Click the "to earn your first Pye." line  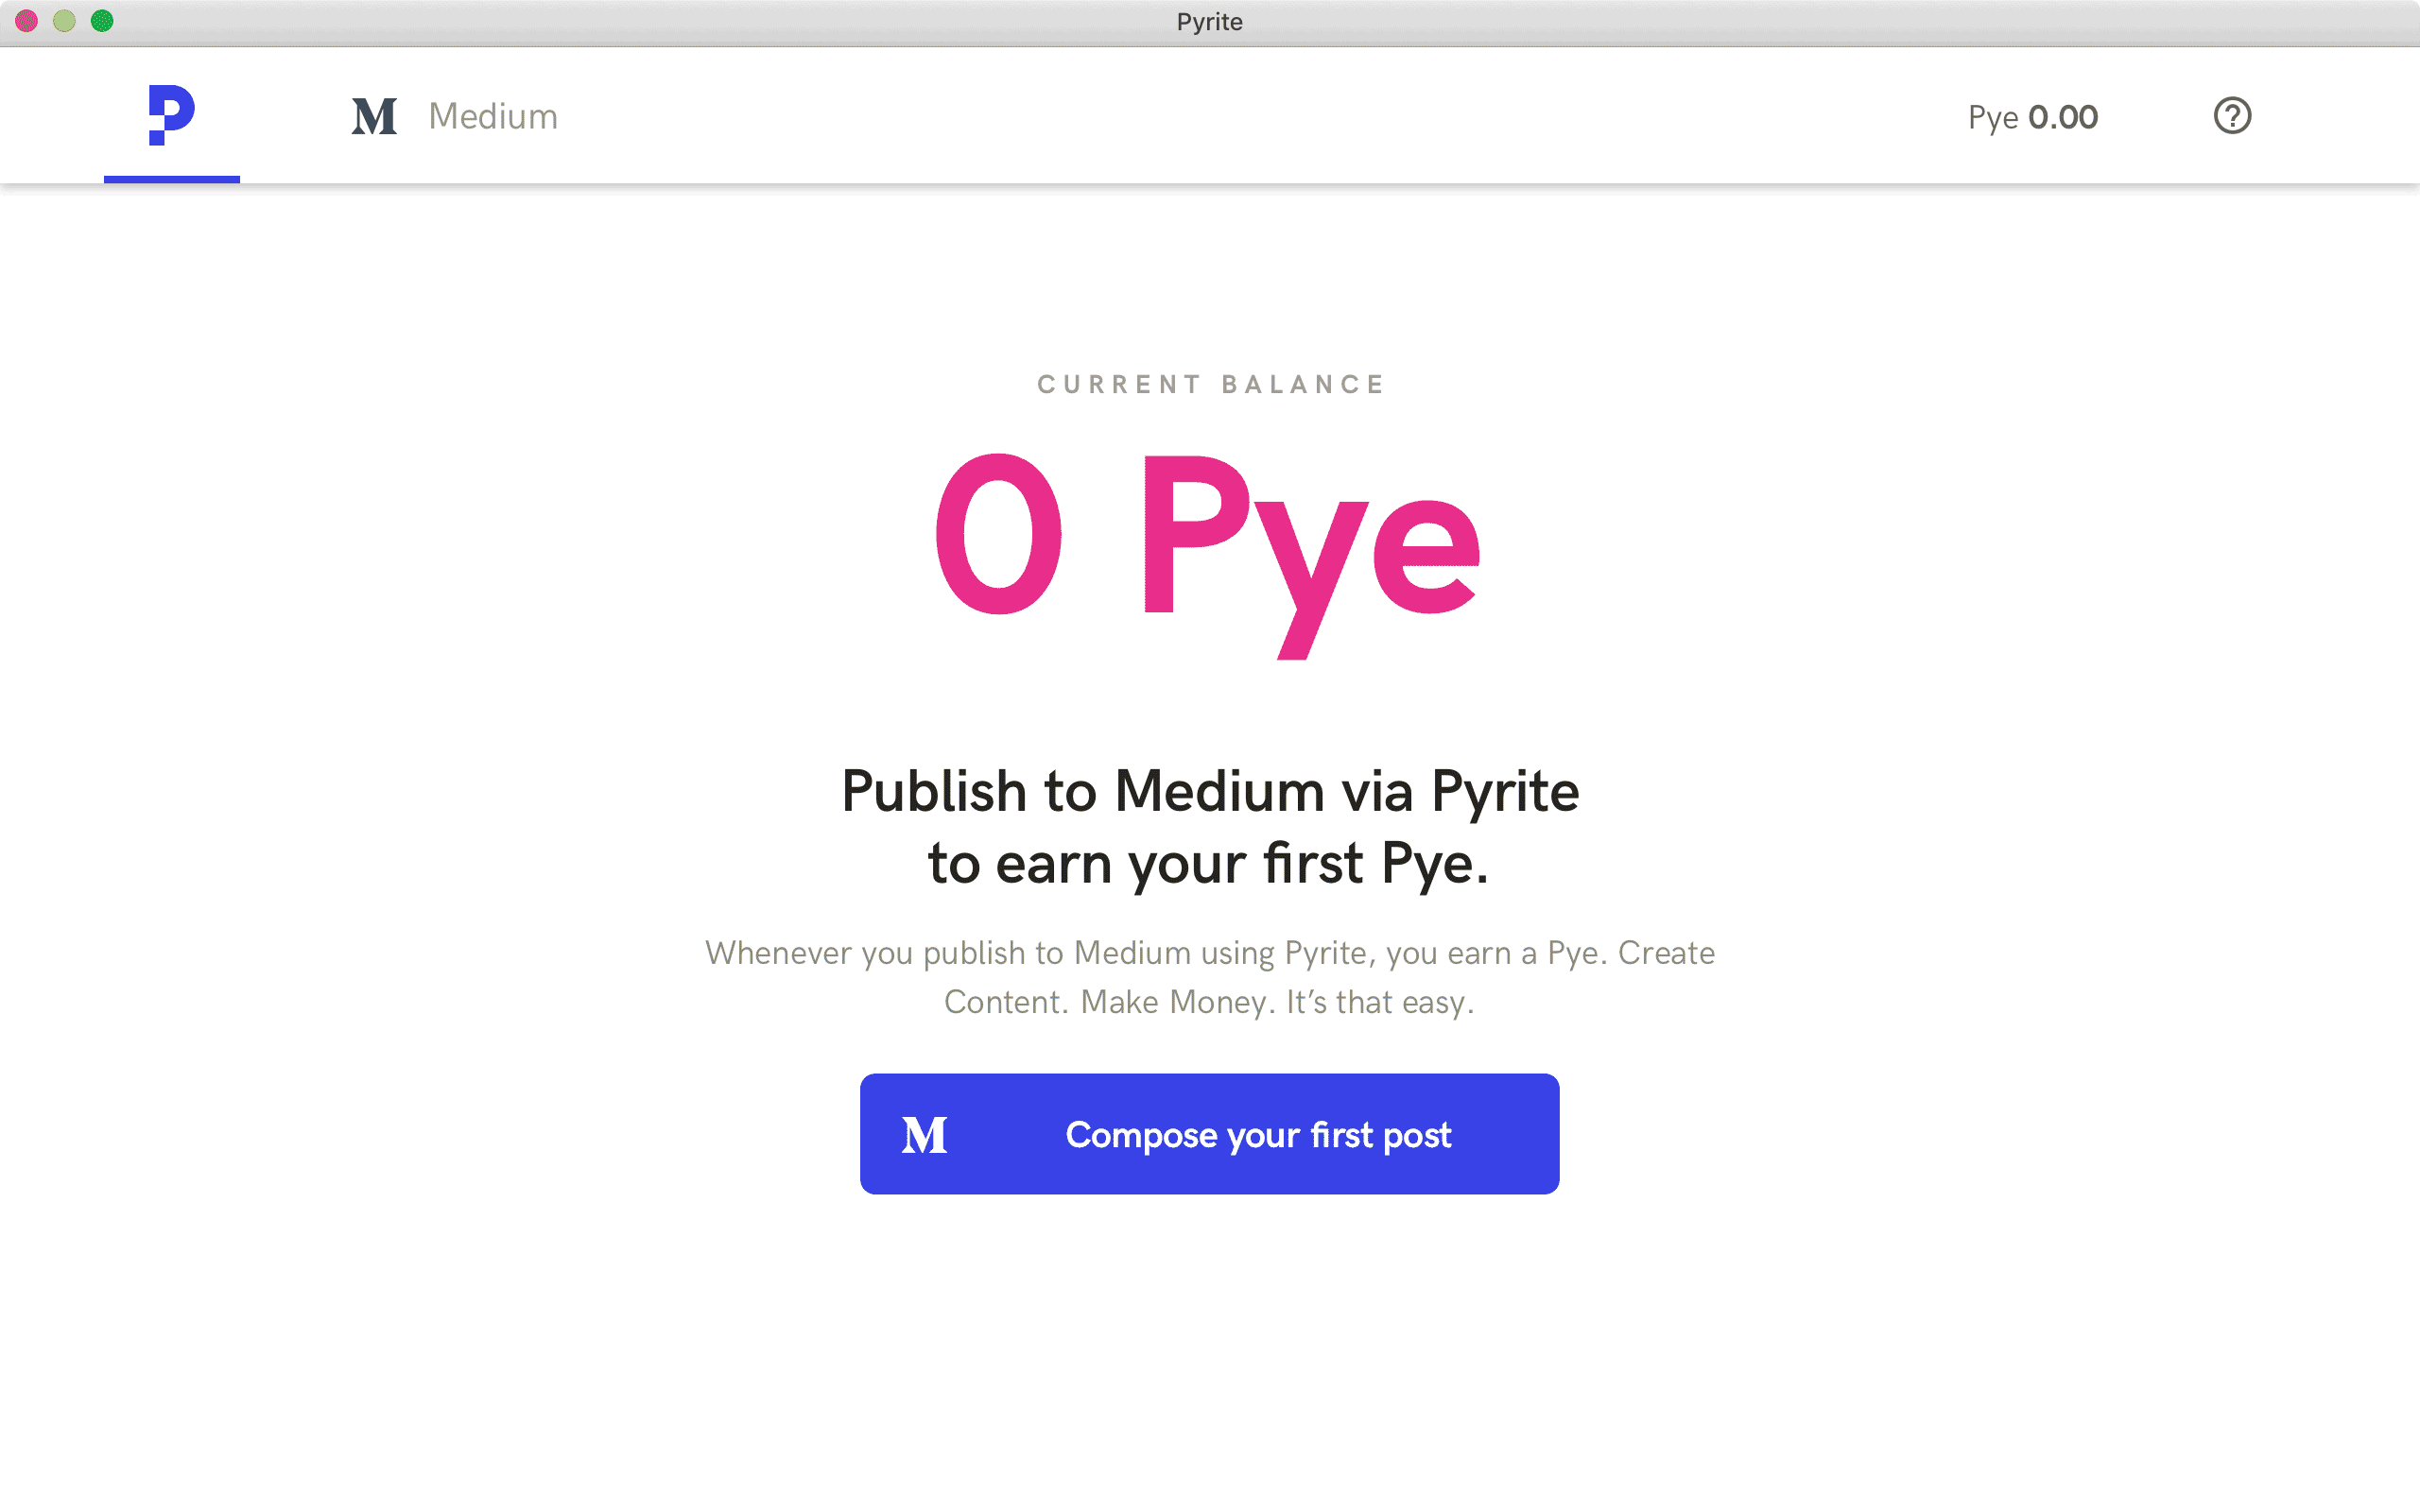coord(1208,863)
